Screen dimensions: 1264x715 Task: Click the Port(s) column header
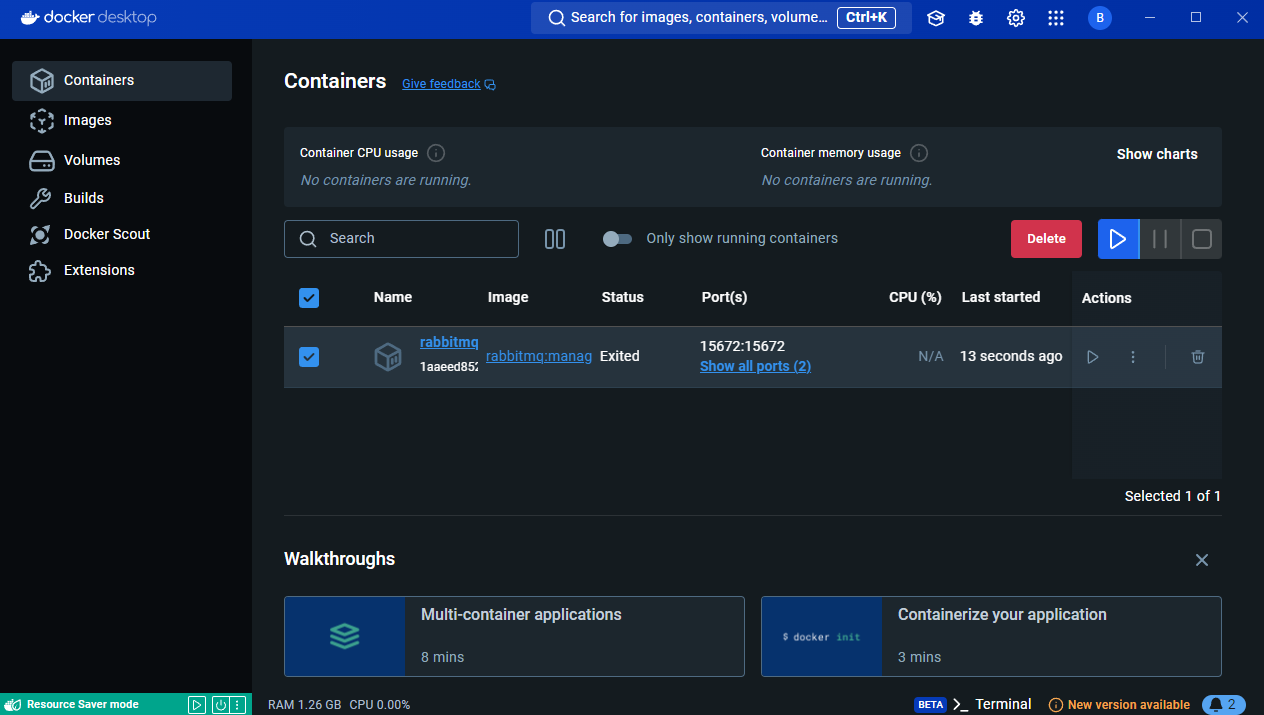click(x=725, y=298)
